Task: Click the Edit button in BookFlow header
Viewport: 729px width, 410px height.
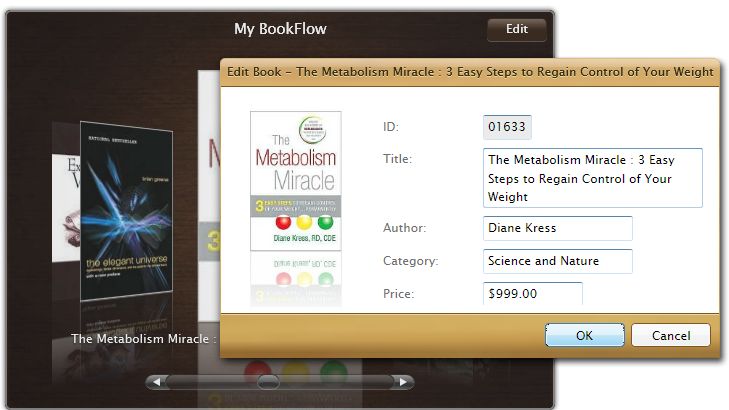Action: [516, 29]
